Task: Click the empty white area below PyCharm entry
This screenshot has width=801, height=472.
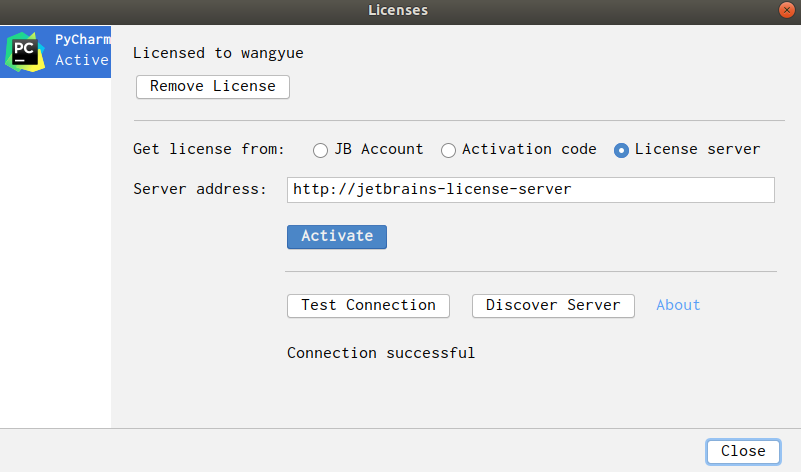Action: (x=55, y=250)
